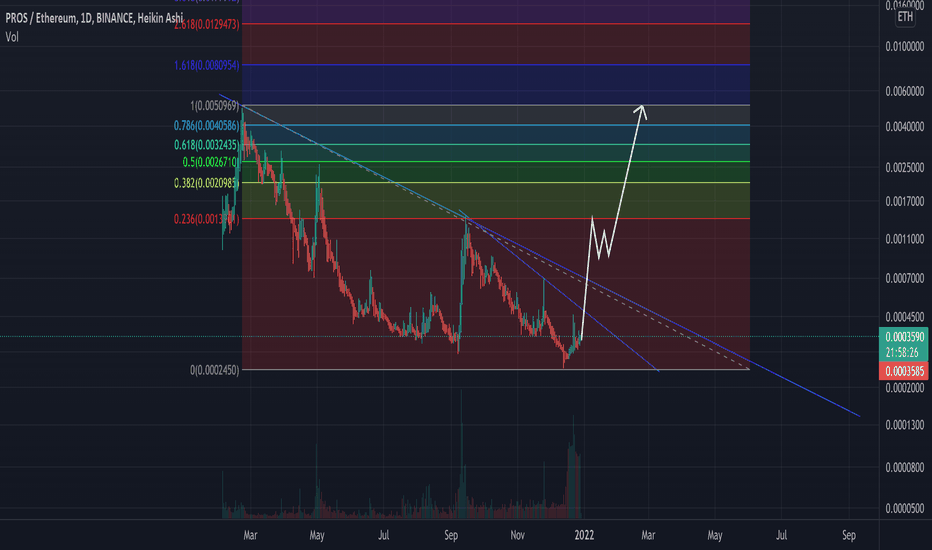Screen dimensions: 932x550
Task: Click the 1(0.0050969) Fibonacci level label
Action: (215, 106)
